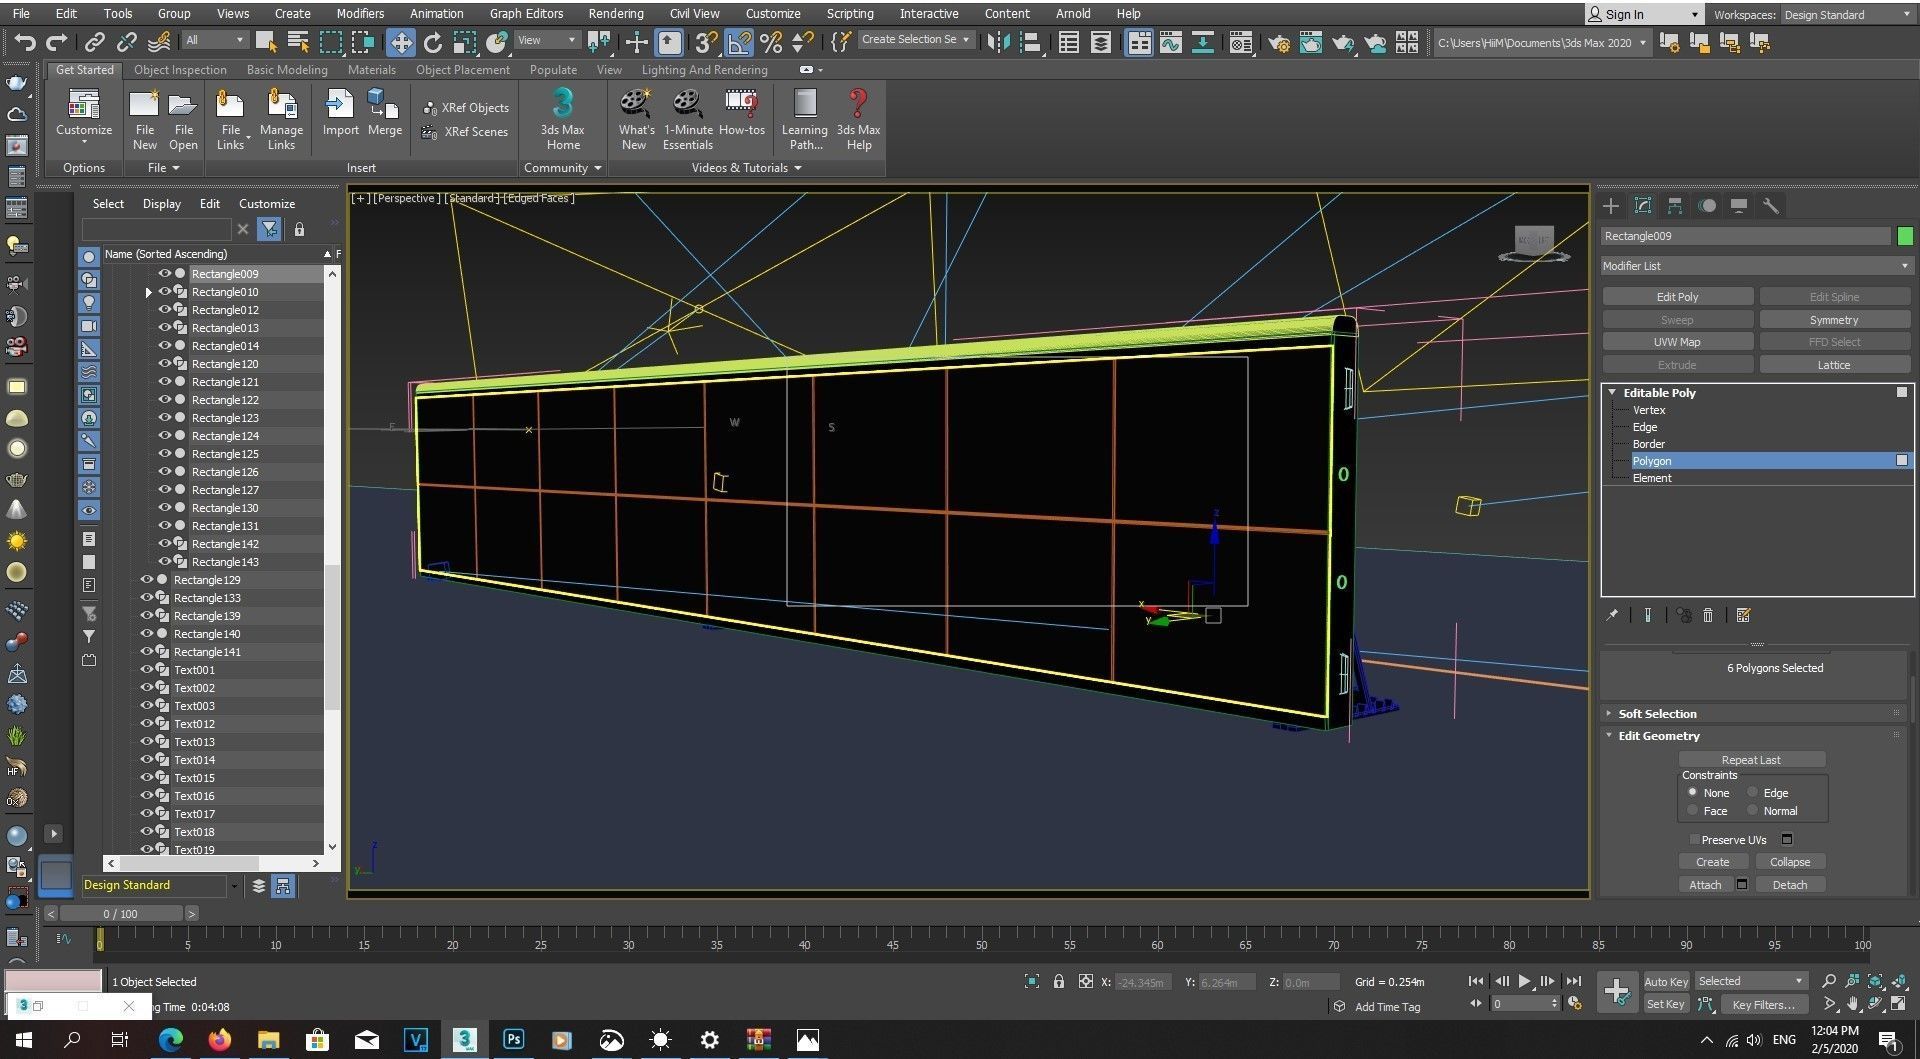Click the Import ribbon icon
Screen dimensions: 1920x1059
[340, 113]
